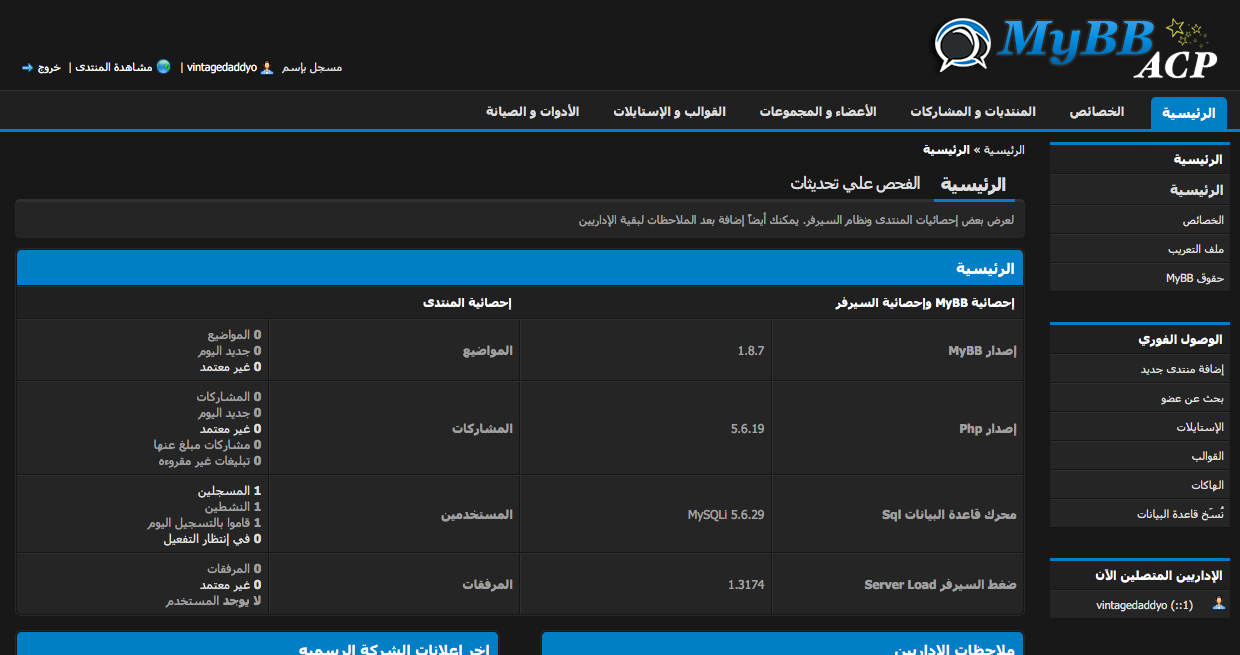Image resolution: width=1240 pixels, height=655 pixels.
Task: Select the active الرئيسية content tab
Action: tap(974, 185)
